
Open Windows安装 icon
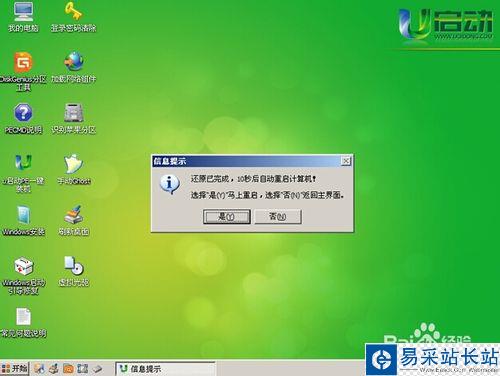[23, 220]
